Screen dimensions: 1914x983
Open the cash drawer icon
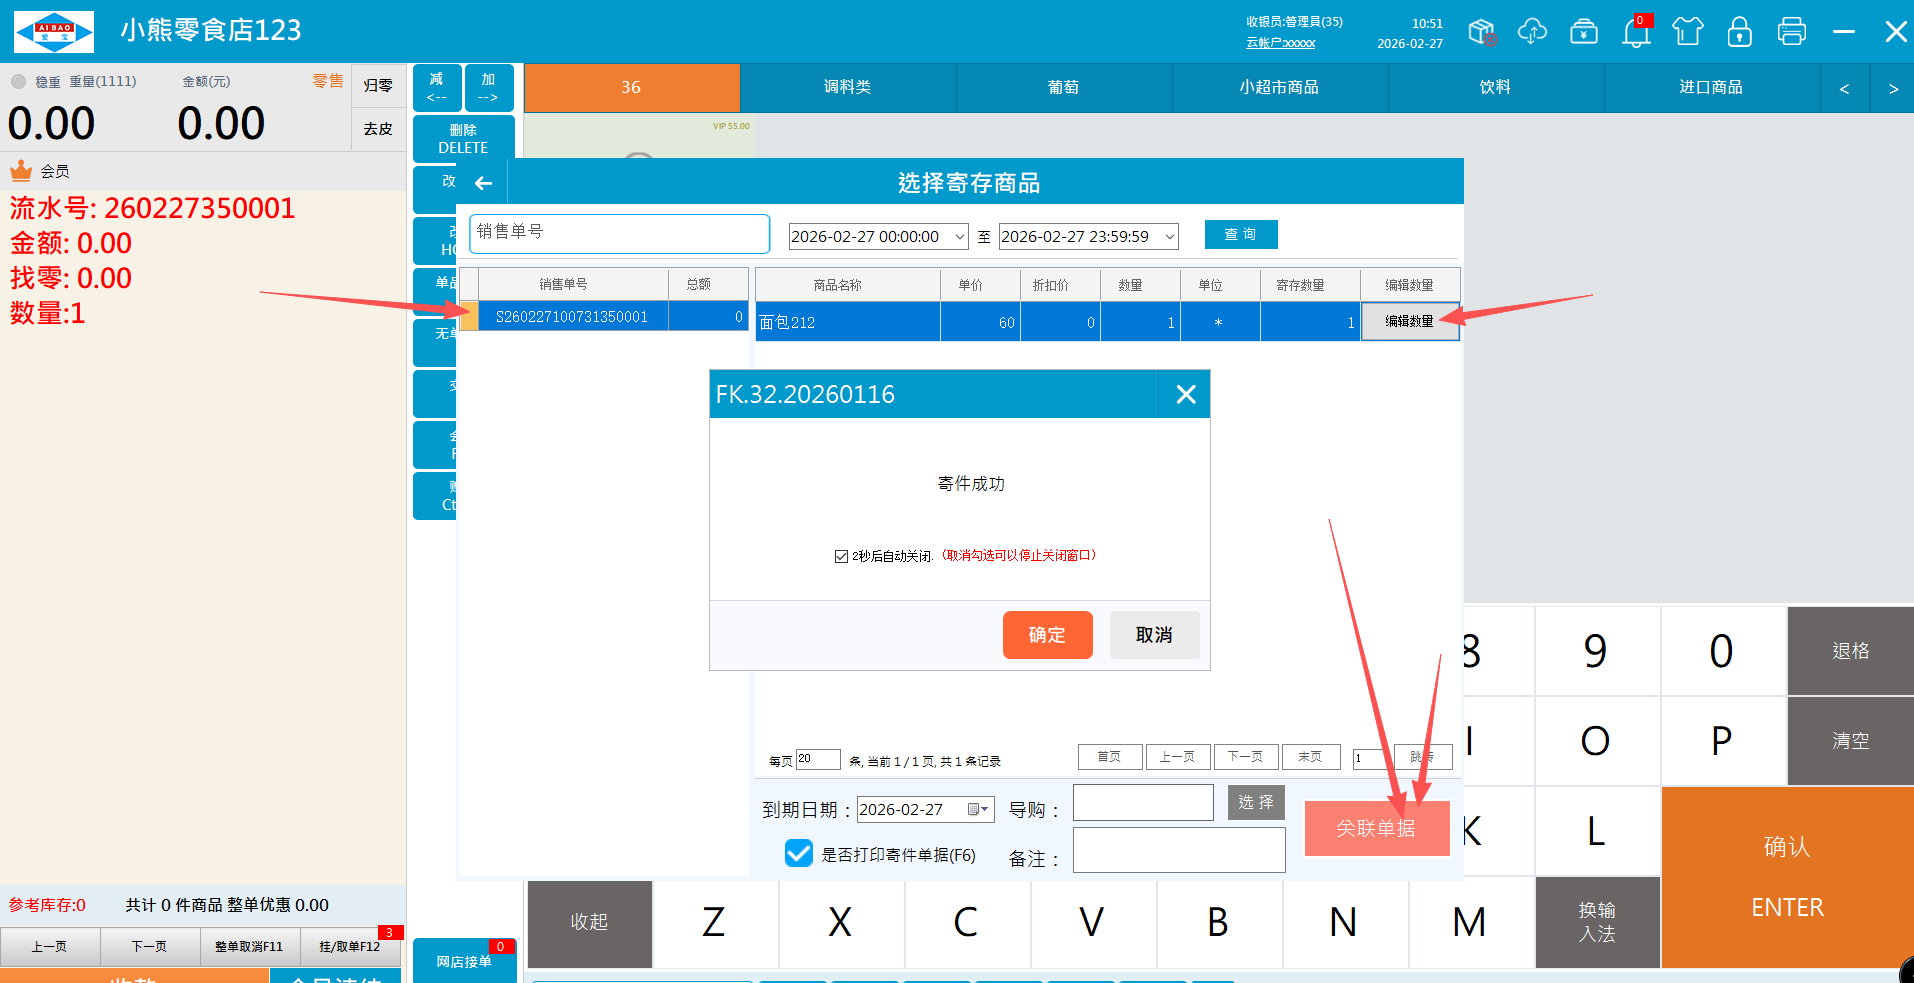(1584, 32)
